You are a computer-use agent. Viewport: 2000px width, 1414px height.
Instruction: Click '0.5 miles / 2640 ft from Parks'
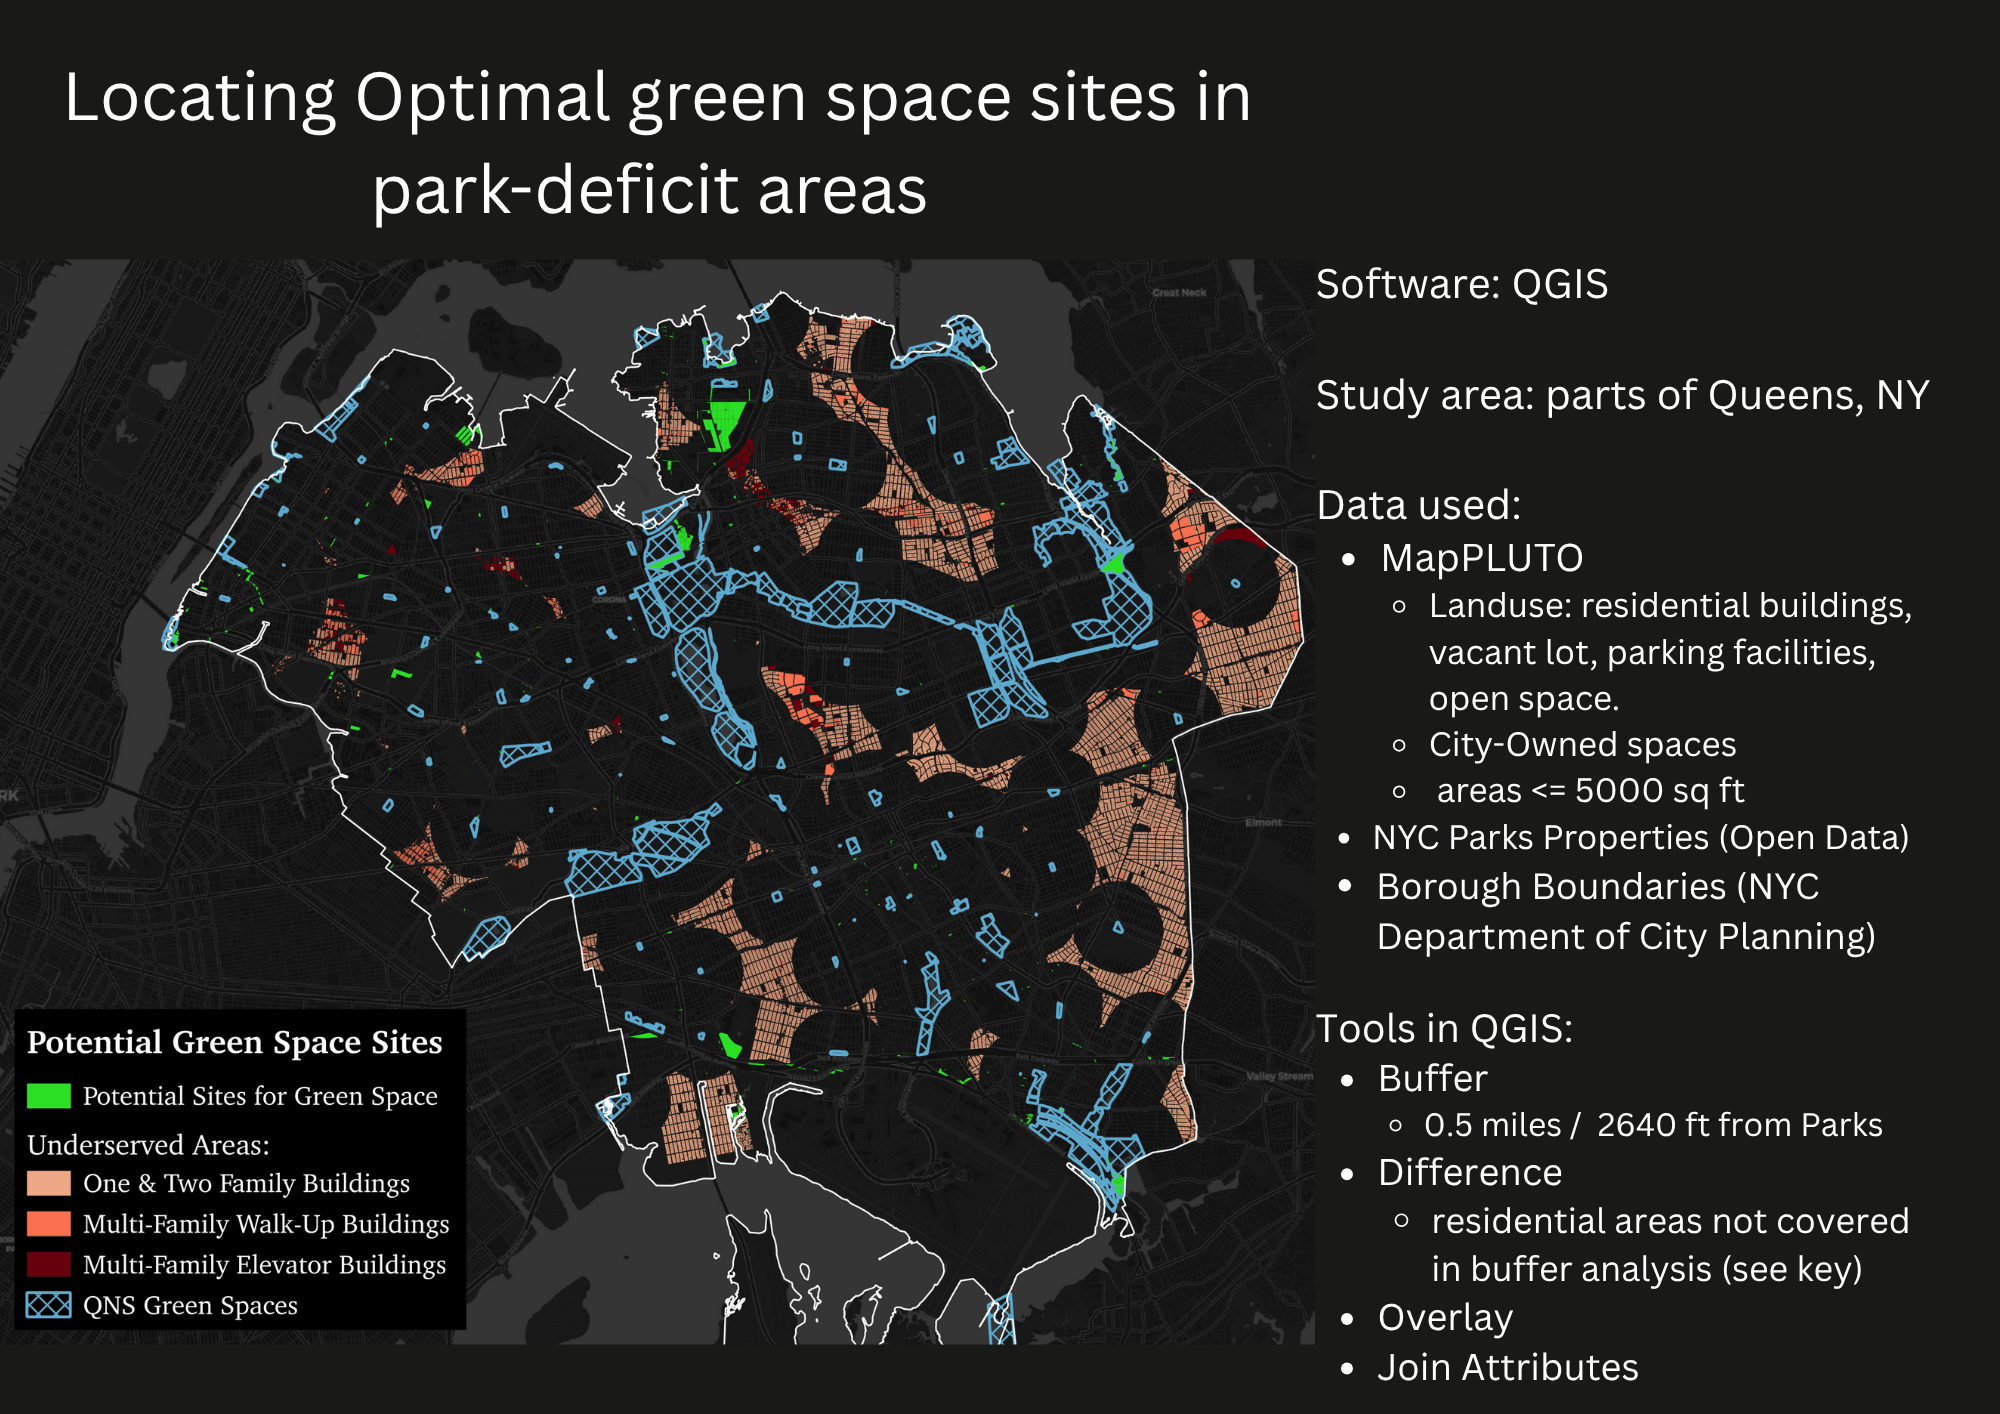coord(1653,1125)
